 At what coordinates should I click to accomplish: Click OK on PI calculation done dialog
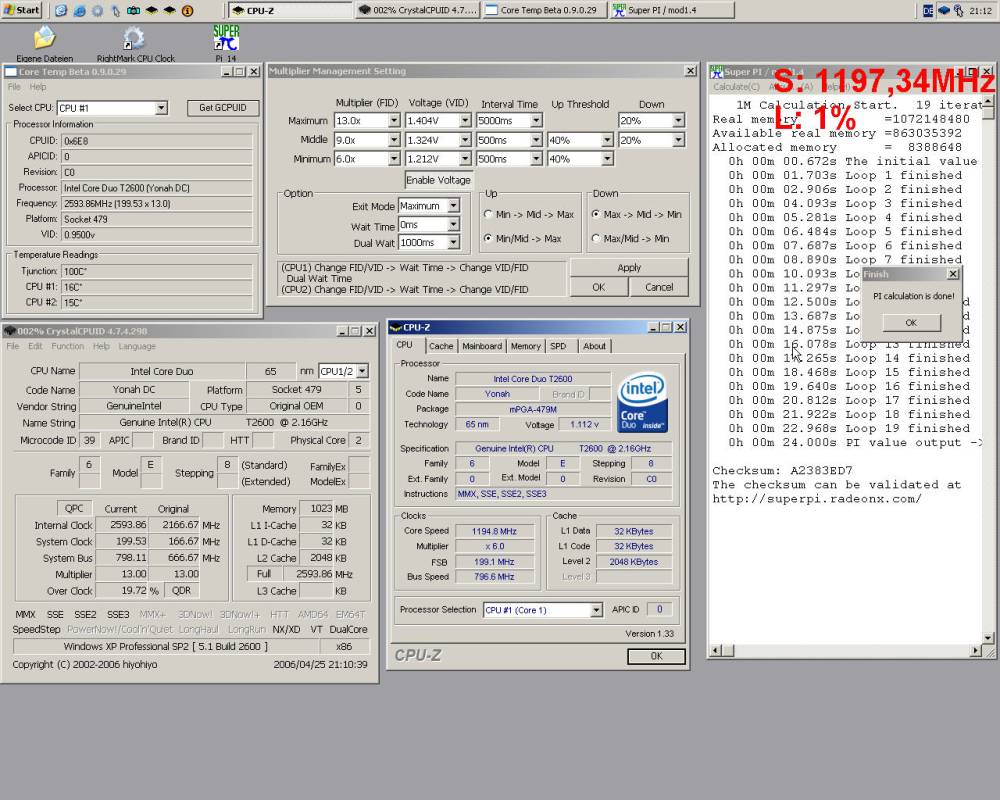pos(910,323)
